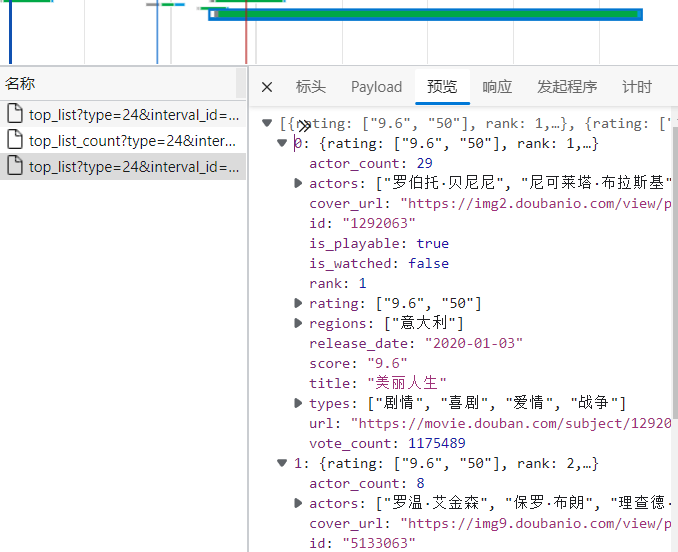The height and width of the screenshot is (552, 678).
Task: Expand rating array under rank 1
Action: pos(297,303)
